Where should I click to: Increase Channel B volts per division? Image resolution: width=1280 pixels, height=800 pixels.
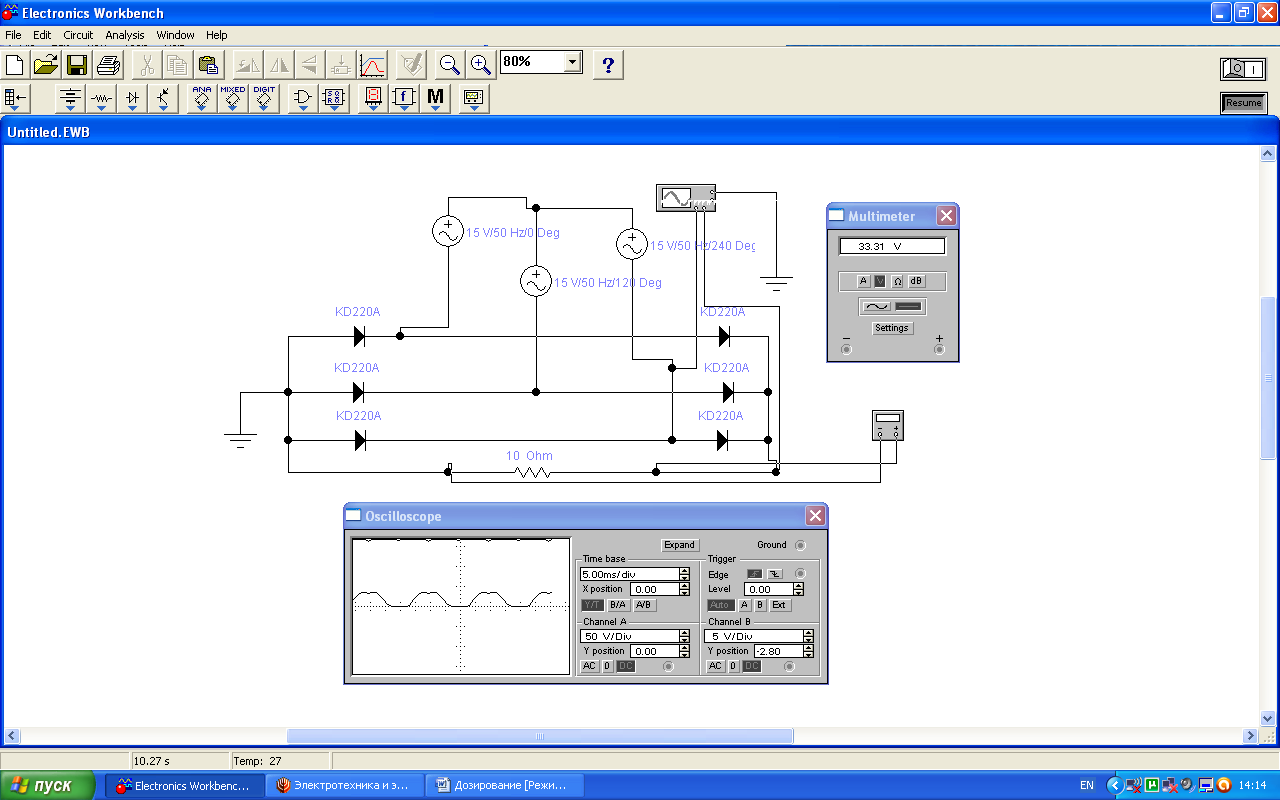pos(809,633)
